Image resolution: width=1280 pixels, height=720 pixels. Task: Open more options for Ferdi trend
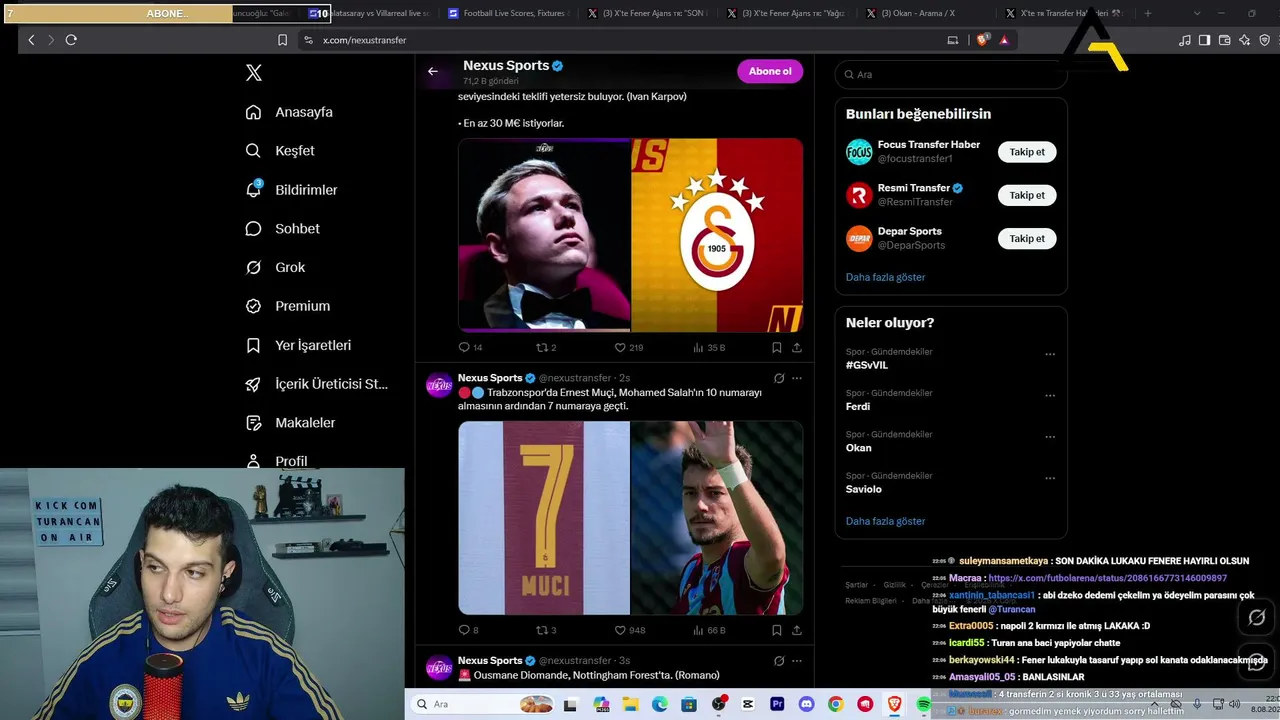[1050, 395]
